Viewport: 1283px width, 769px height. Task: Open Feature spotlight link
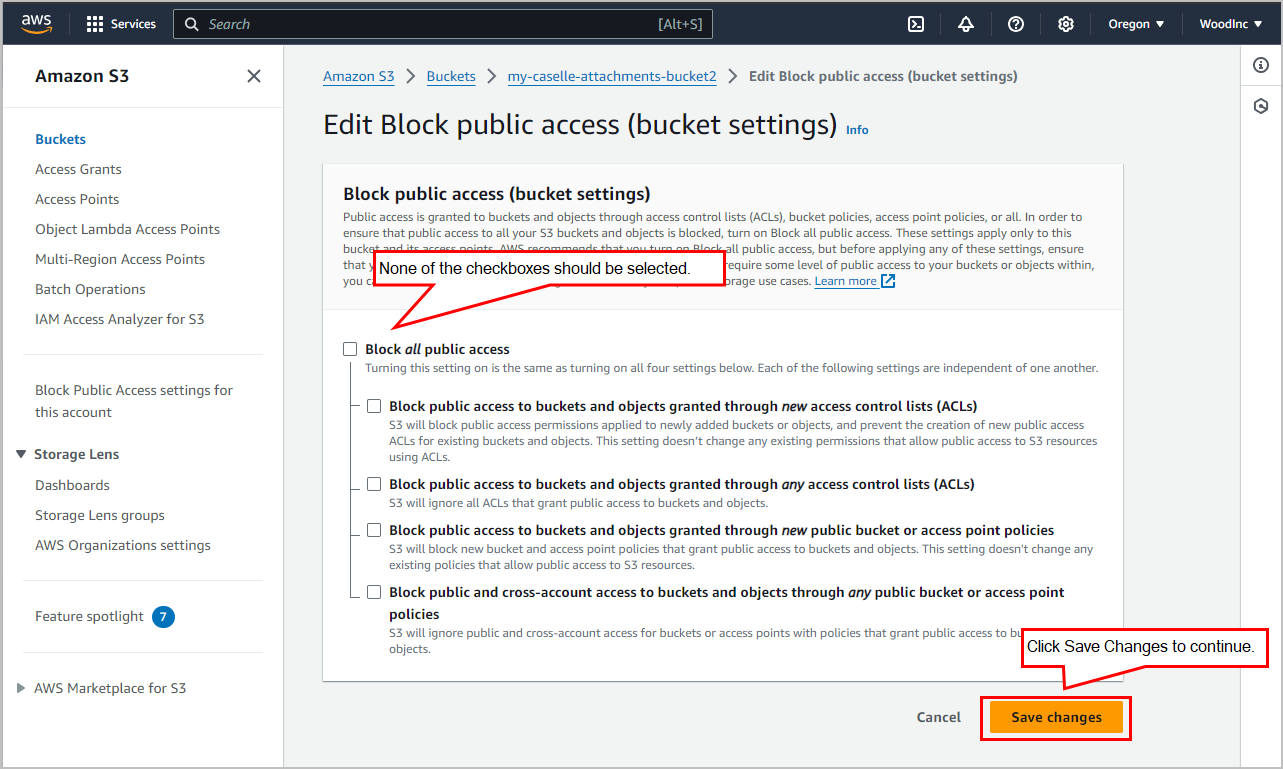(x=89, y=616)
